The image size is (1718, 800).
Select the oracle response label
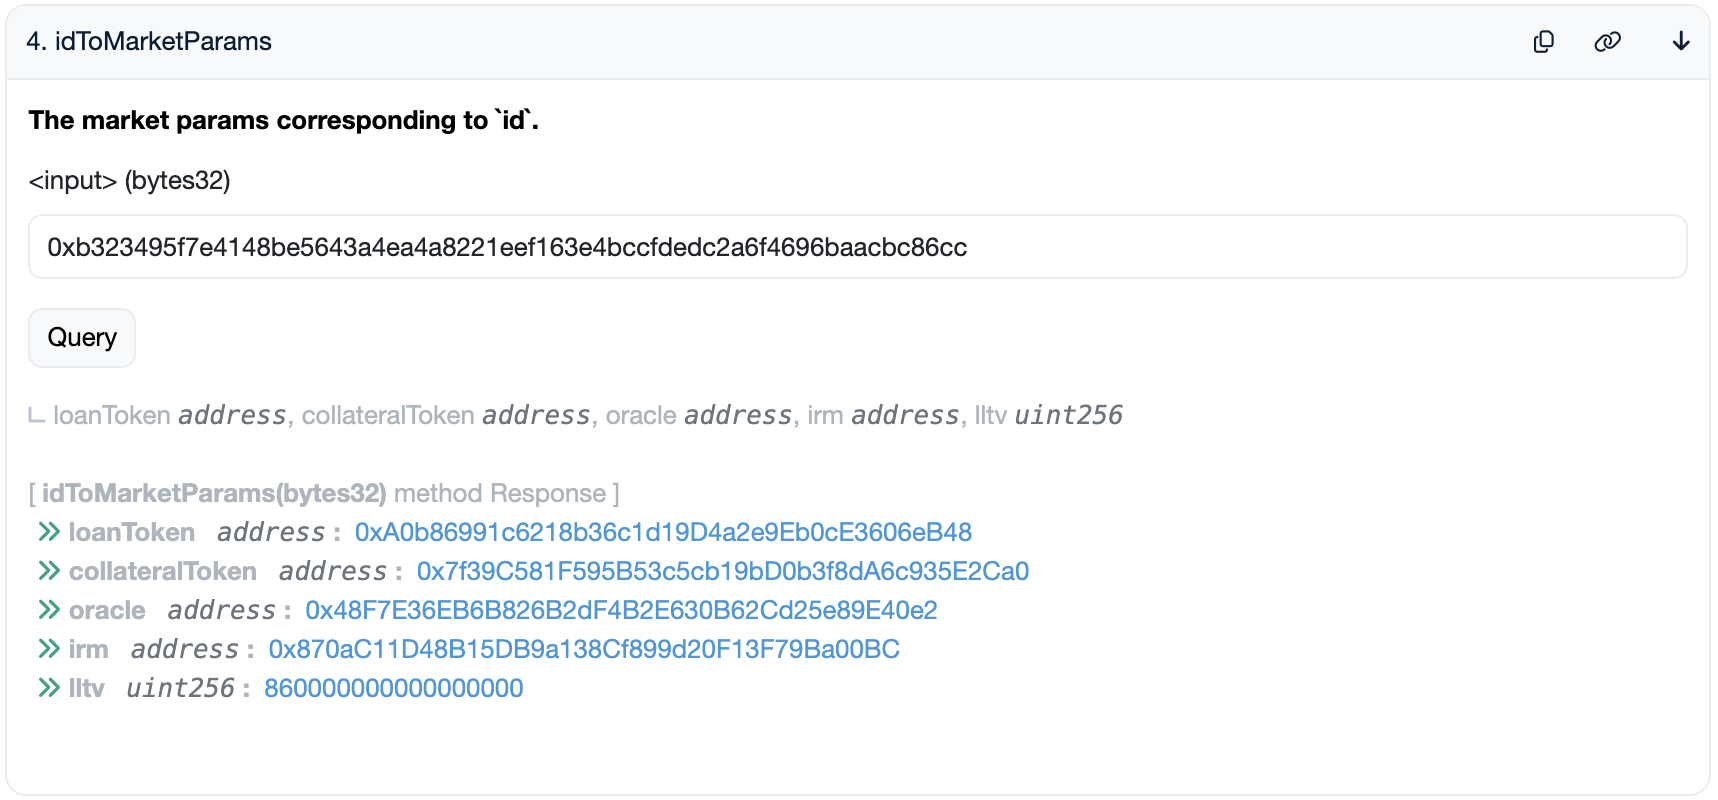click(107, 610)
